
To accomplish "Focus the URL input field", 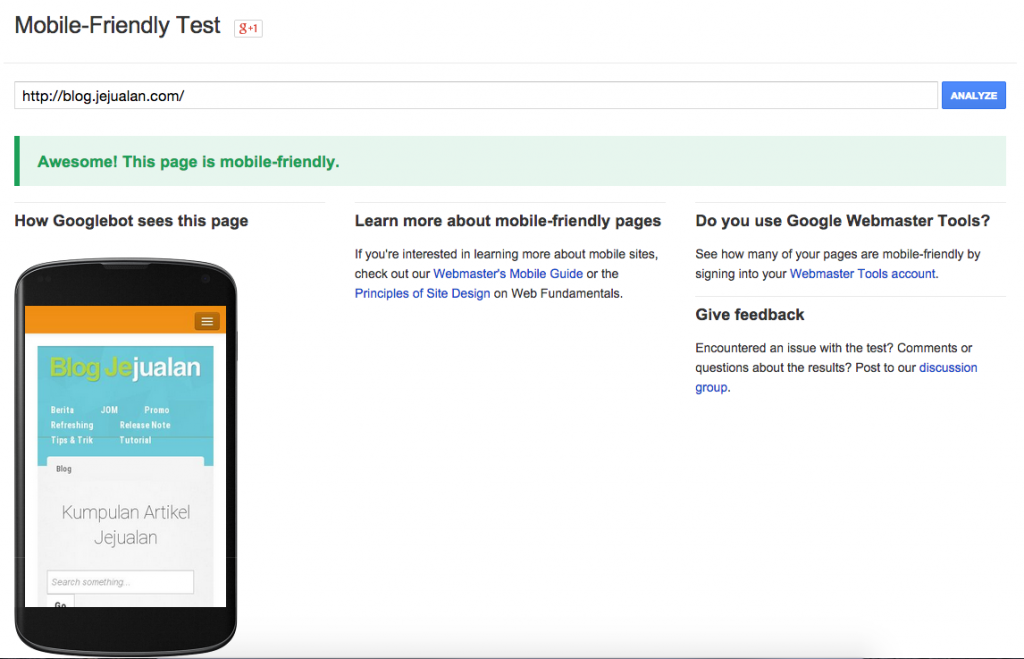I will pyautogui.click(x=476, y=95).
